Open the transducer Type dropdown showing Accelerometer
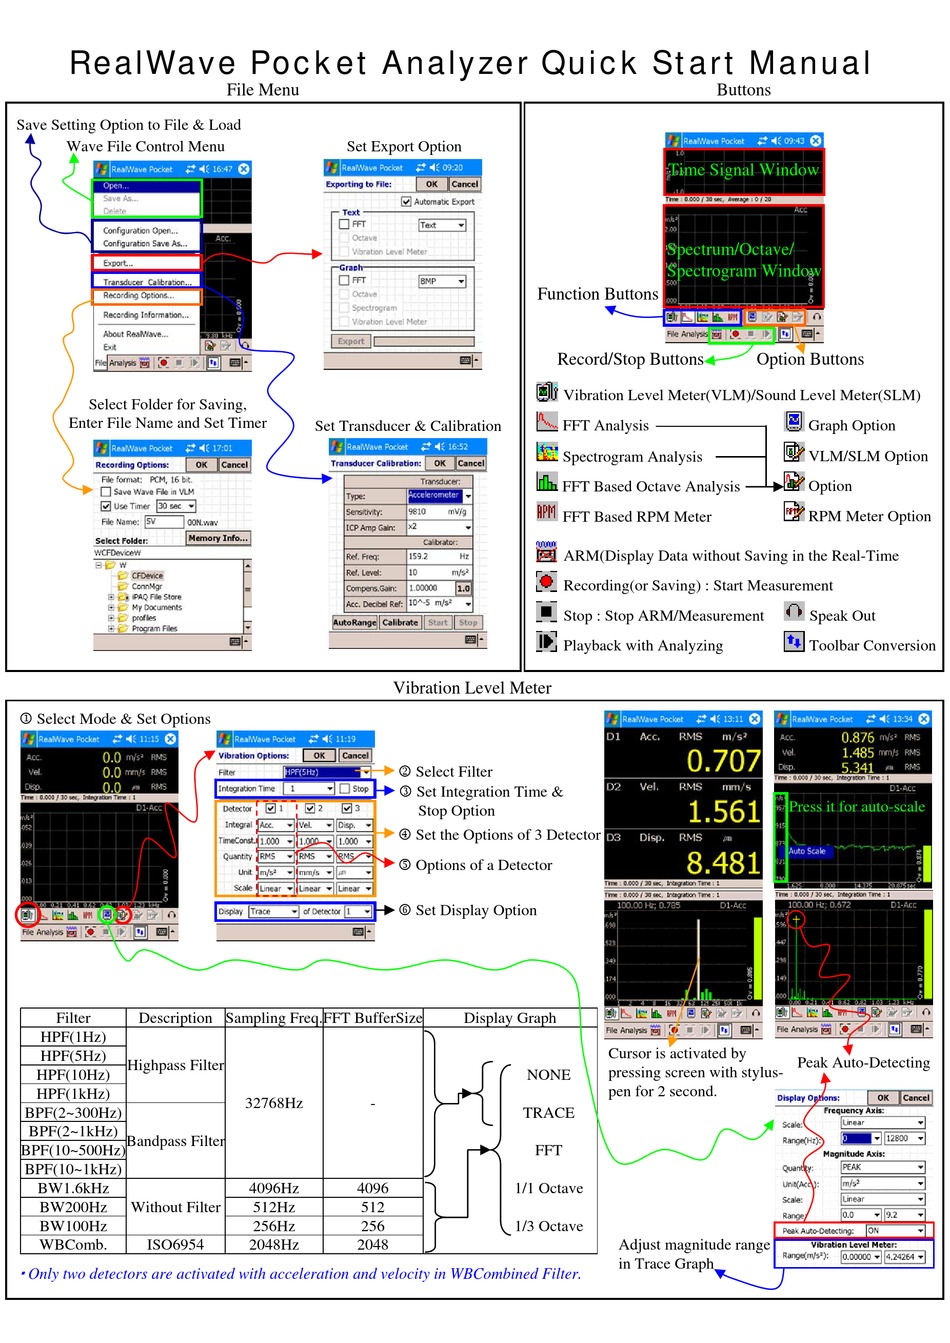 [x=439, y=496]
